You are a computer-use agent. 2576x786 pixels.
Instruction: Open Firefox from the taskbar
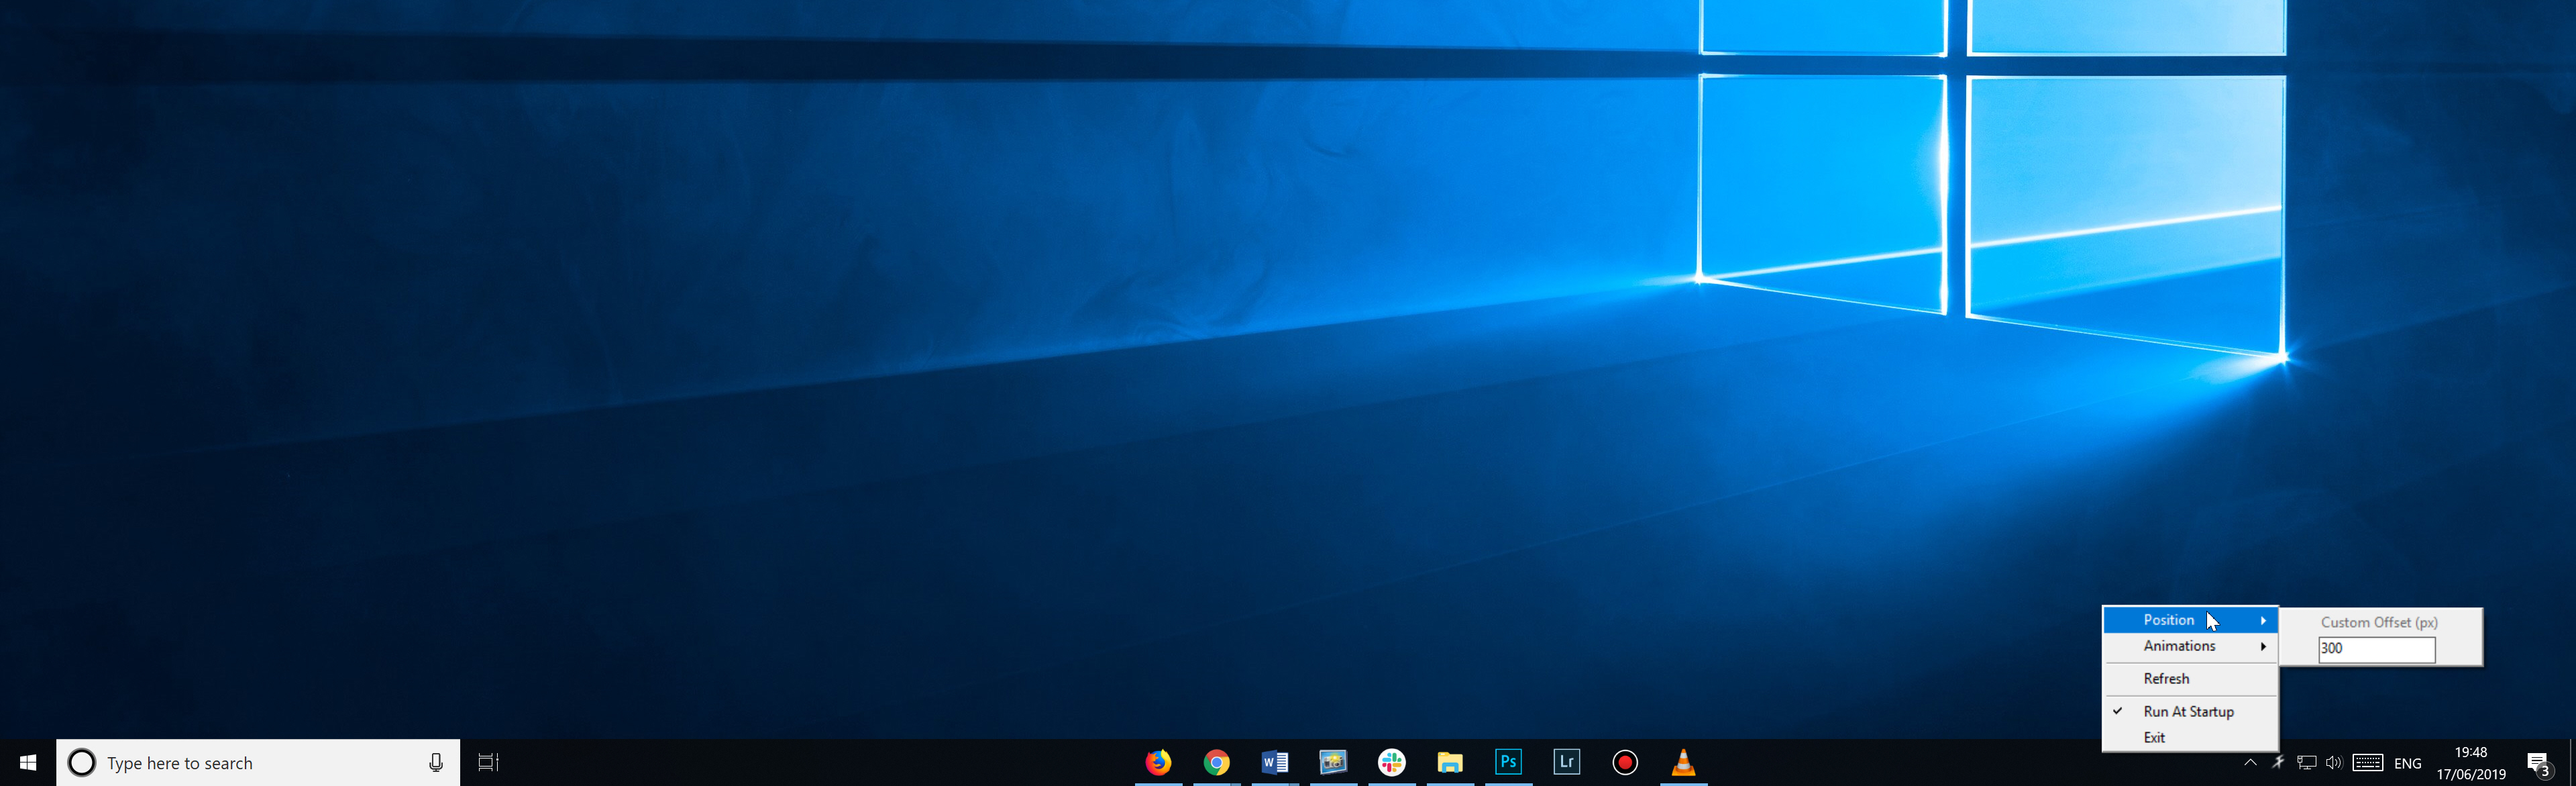point(1158,762)
